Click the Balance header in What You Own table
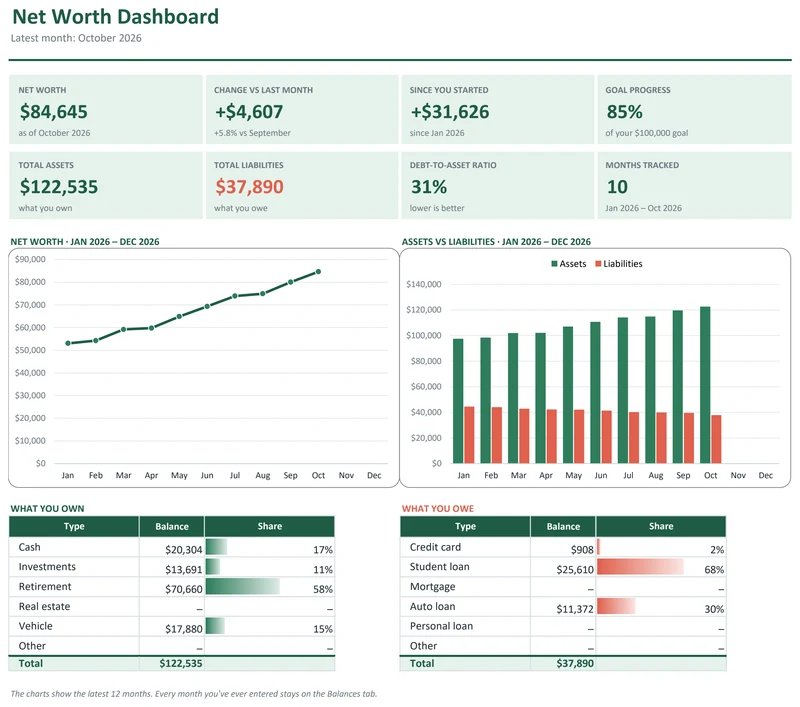800x707 pixels. click(172, 526)
